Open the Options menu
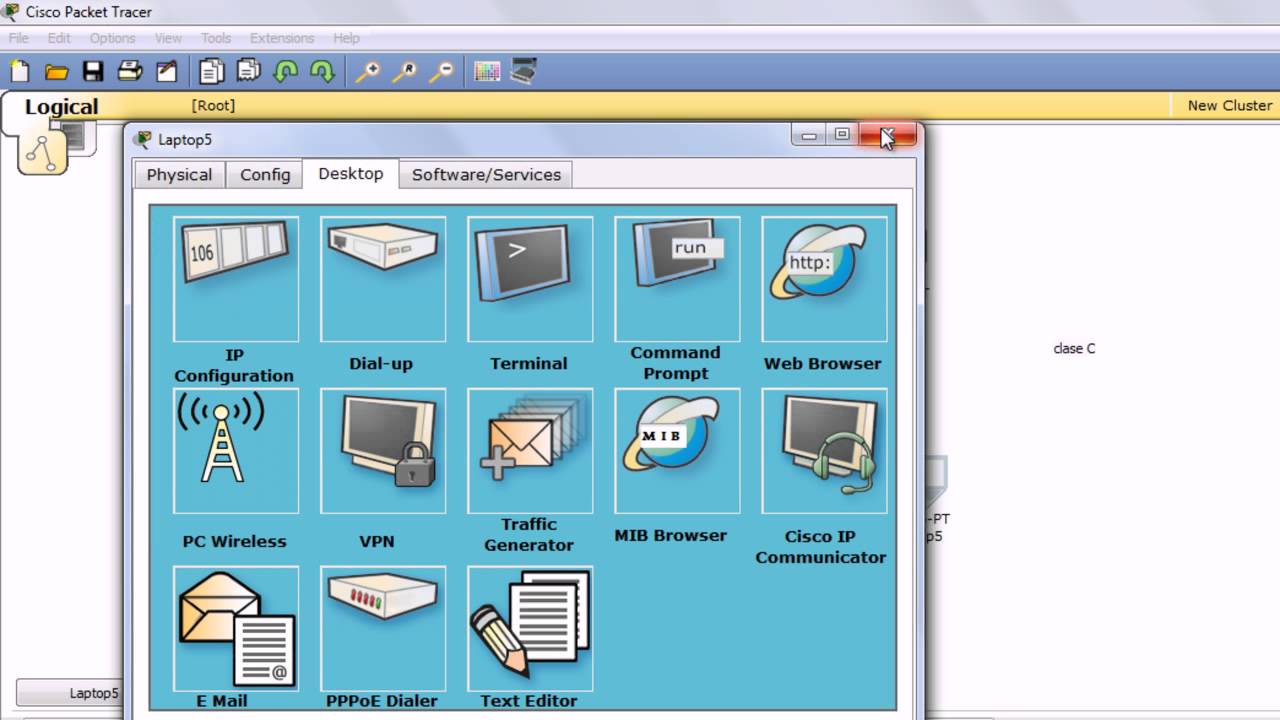This screenshot has width=1280, height=720. pyautogui.click(x=112, y=38)
